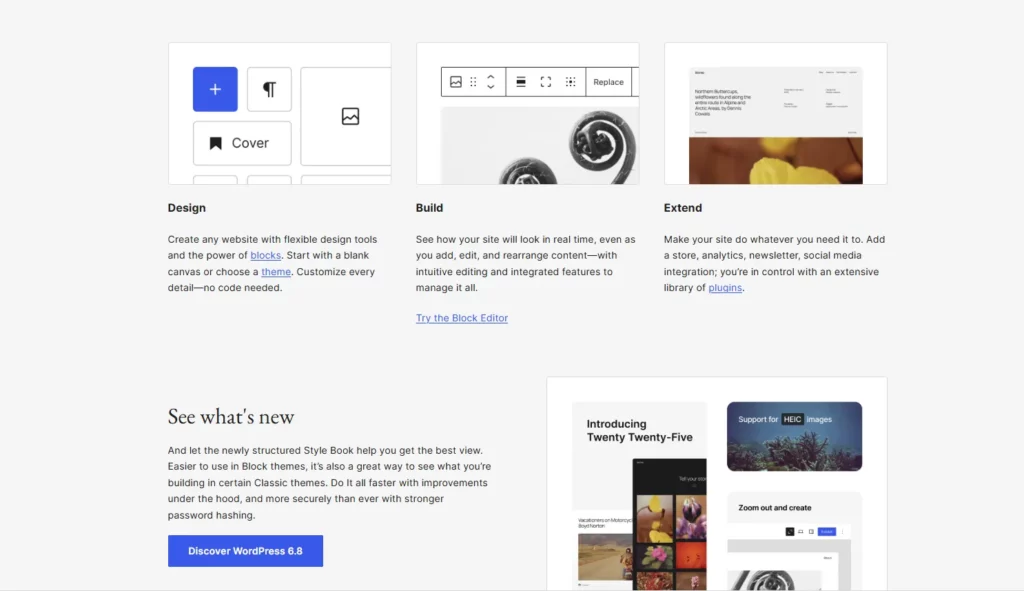Open the plugins link
The image size is (1024, 591).
[x=726, y=287]
